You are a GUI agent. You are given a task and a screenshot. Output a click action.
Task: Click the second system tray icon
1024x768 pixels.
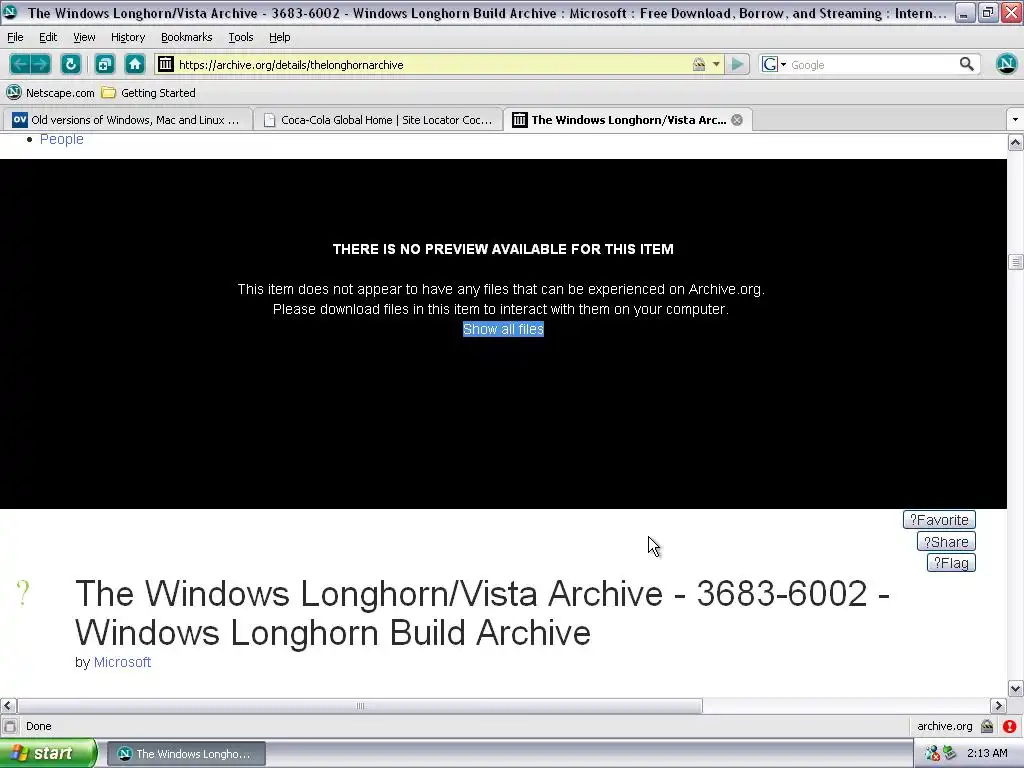tap(950, 754)
